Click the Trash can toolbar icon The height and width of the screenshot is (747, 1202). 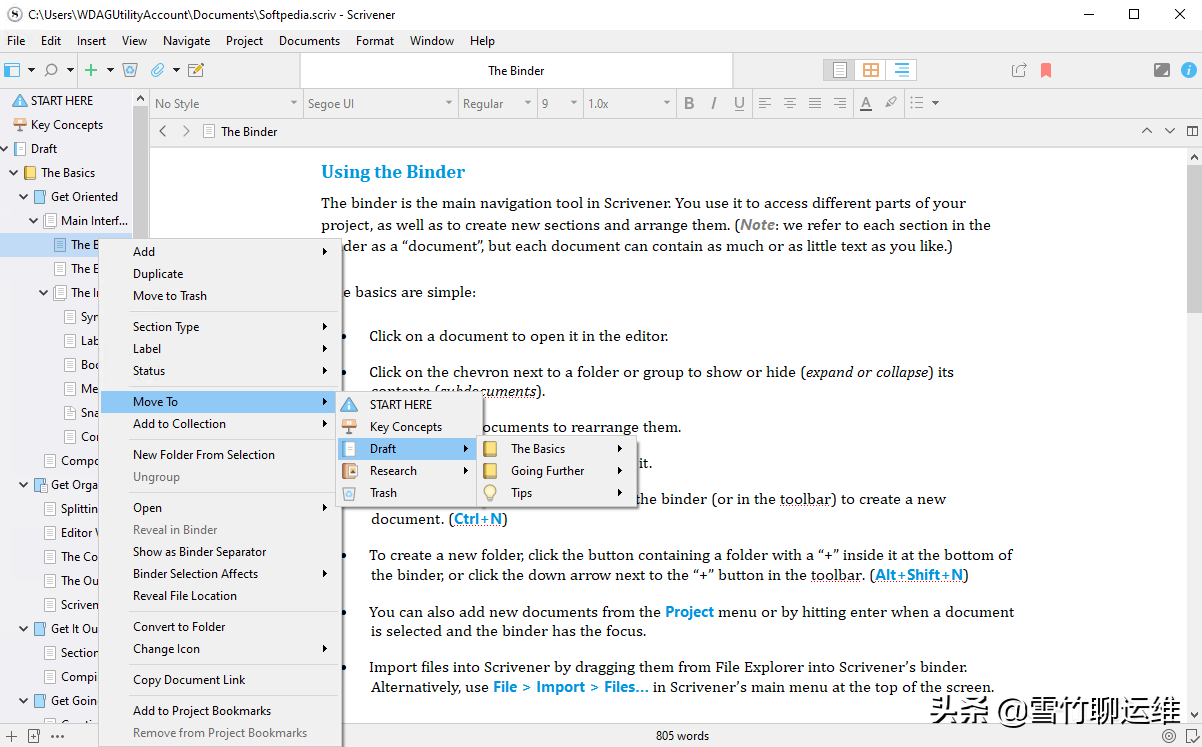pos(130,70)
